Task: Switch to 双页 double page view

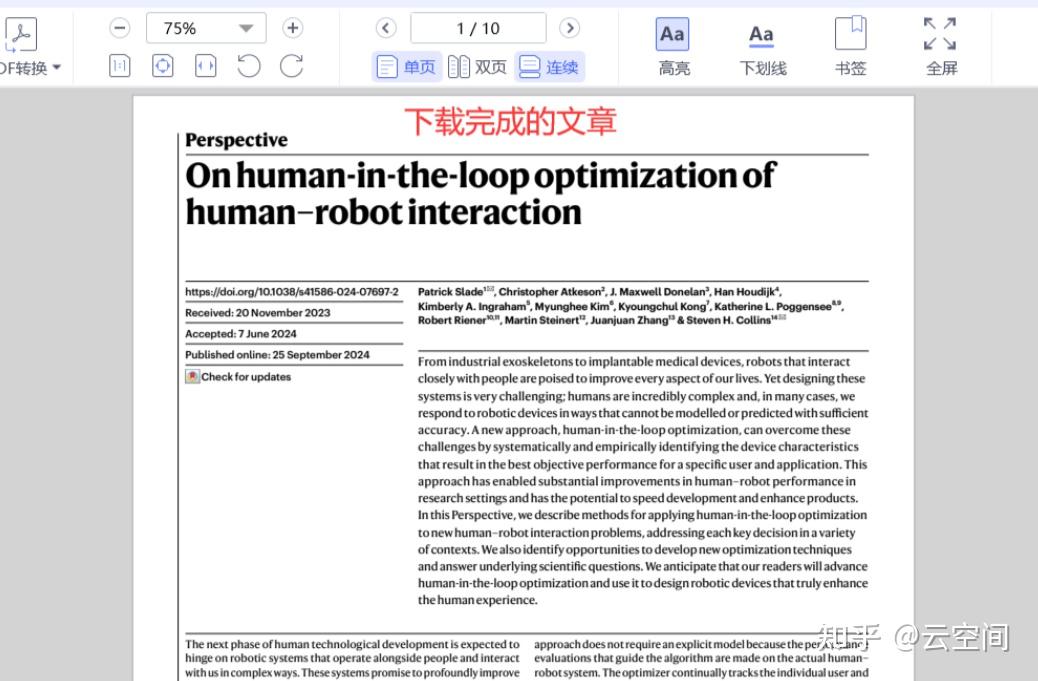Action: click(x=477, y=67)
